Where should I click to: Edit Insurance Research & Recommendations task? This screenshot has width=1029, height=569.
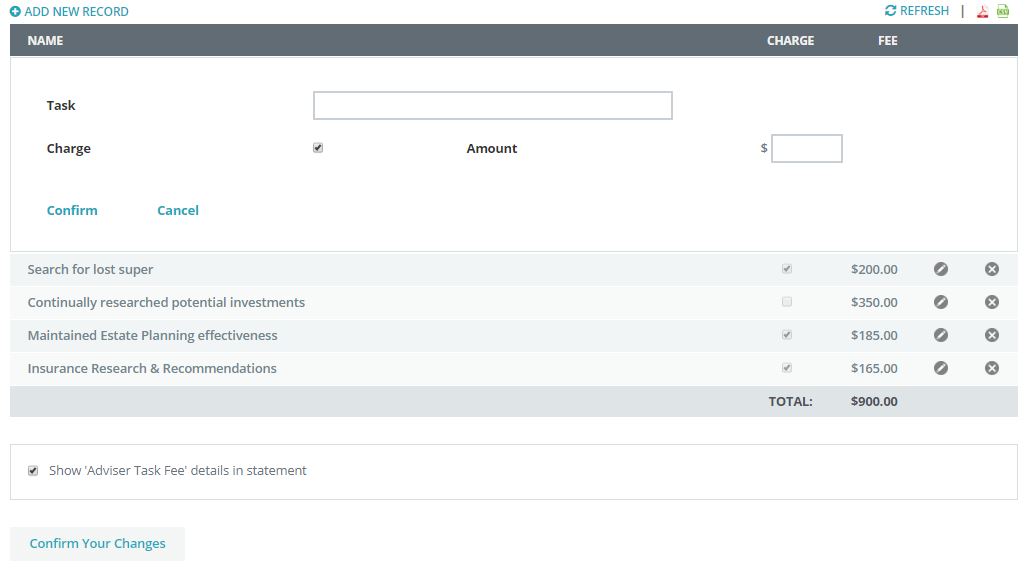click(x=940, y=368)
